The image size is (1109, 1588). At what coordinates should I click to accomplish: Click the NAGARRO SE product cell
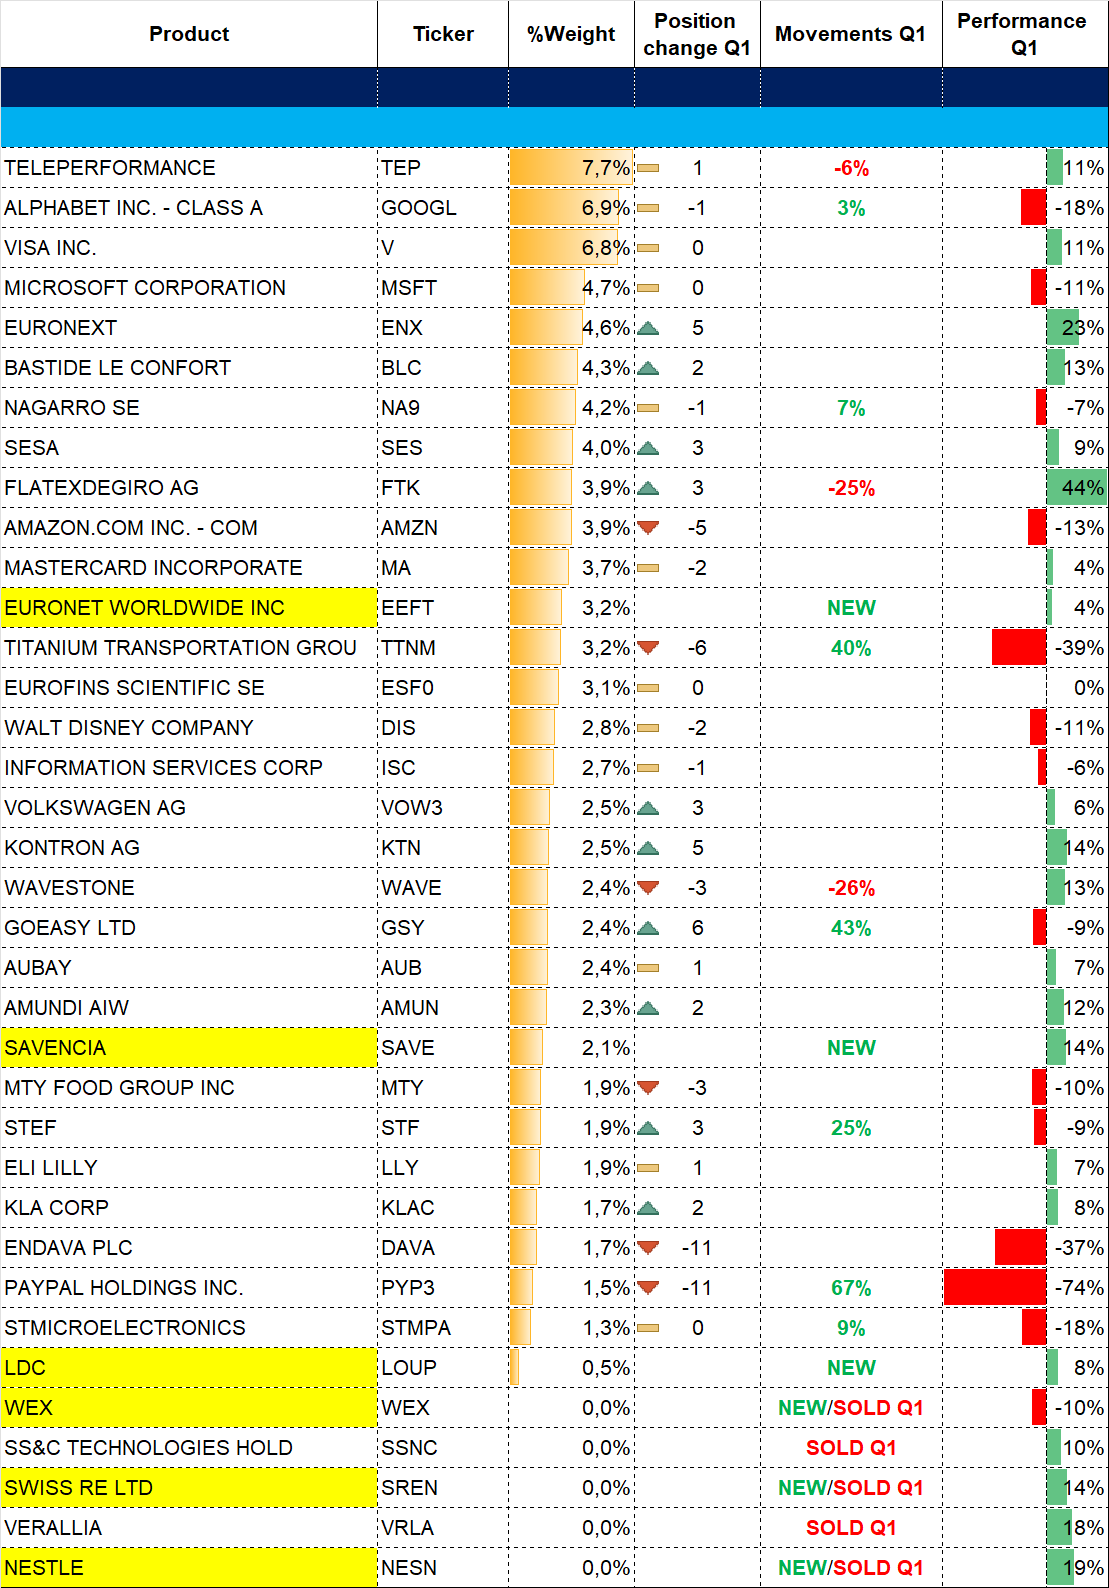tap(189, 408)
